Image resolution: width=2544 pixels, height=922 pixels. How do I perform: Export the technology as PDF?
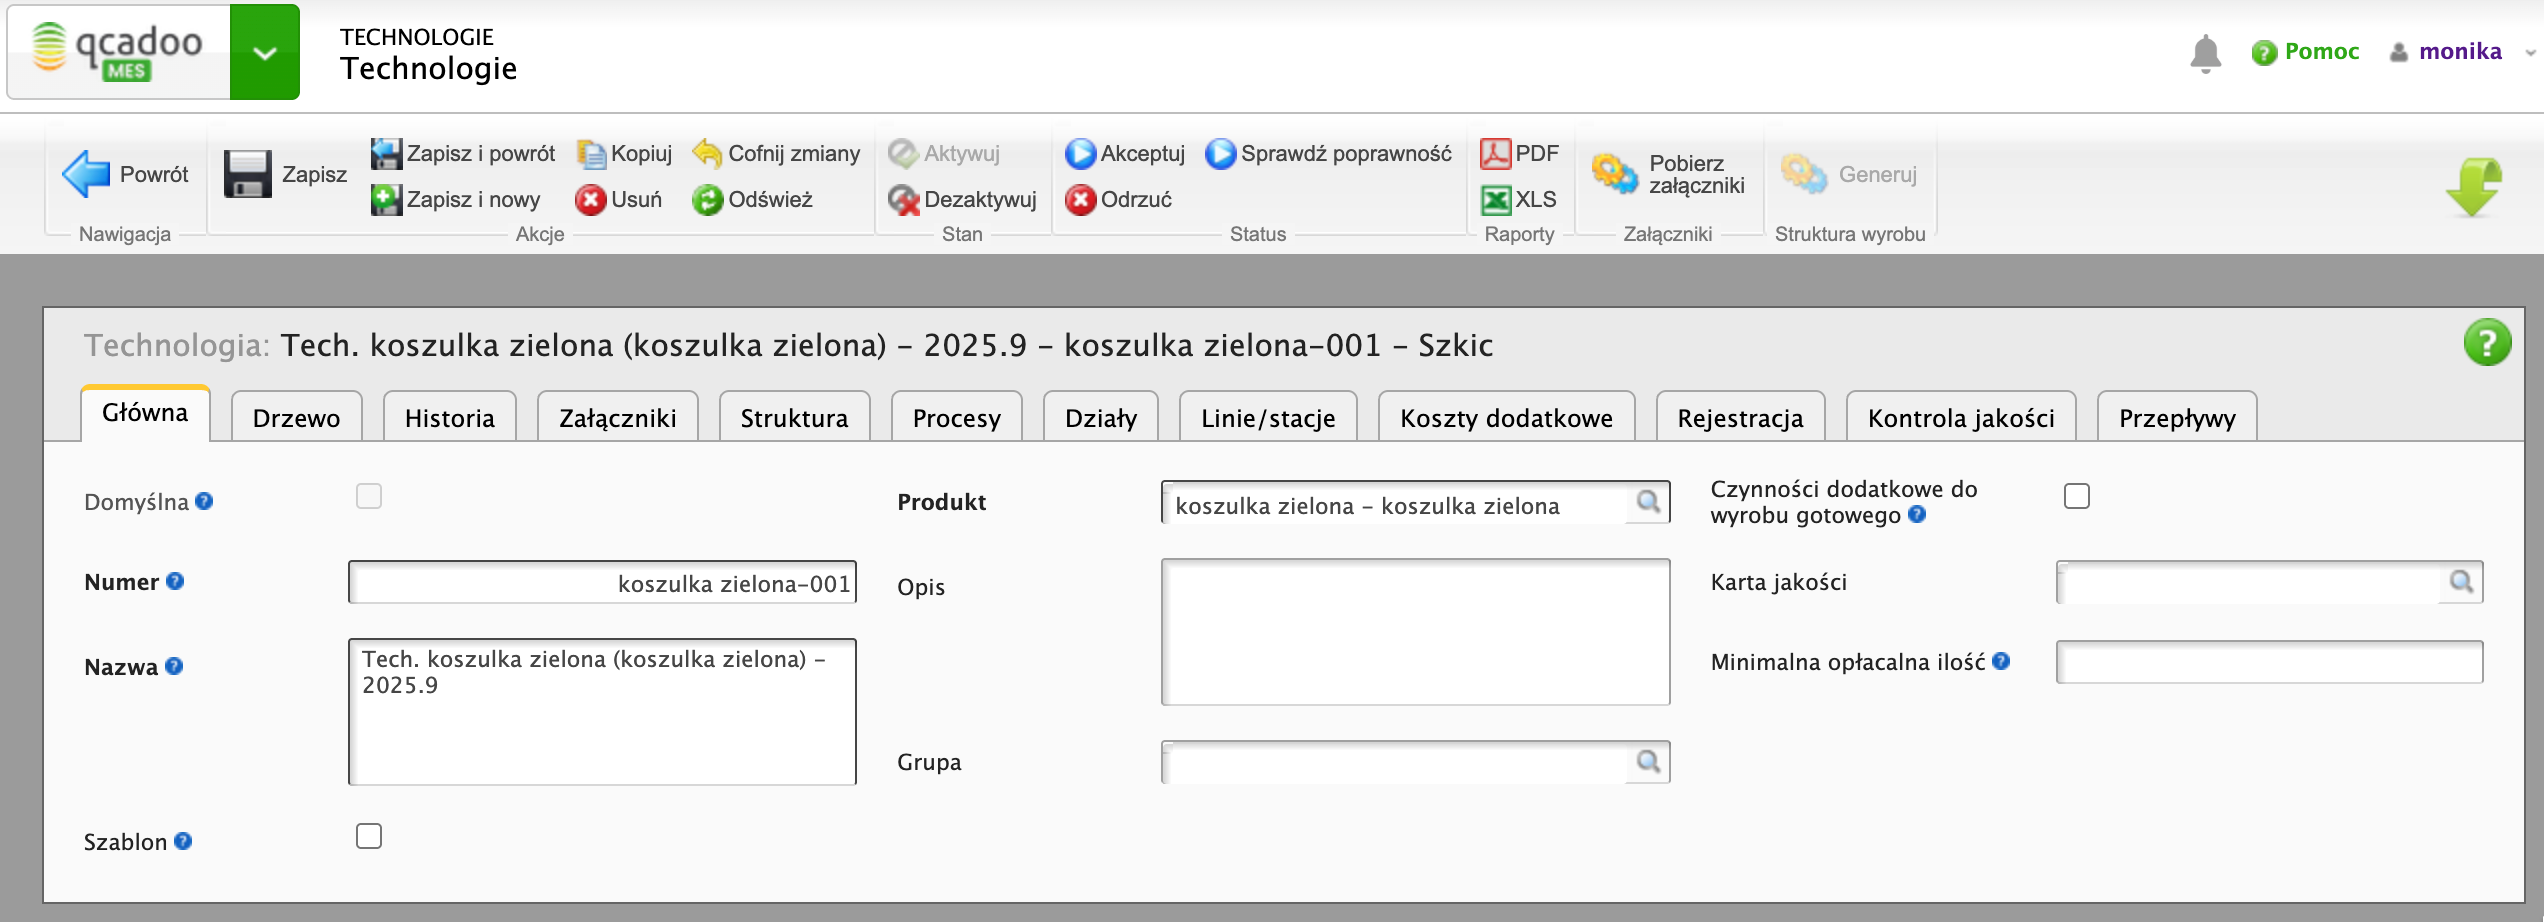click(1519, 153)
